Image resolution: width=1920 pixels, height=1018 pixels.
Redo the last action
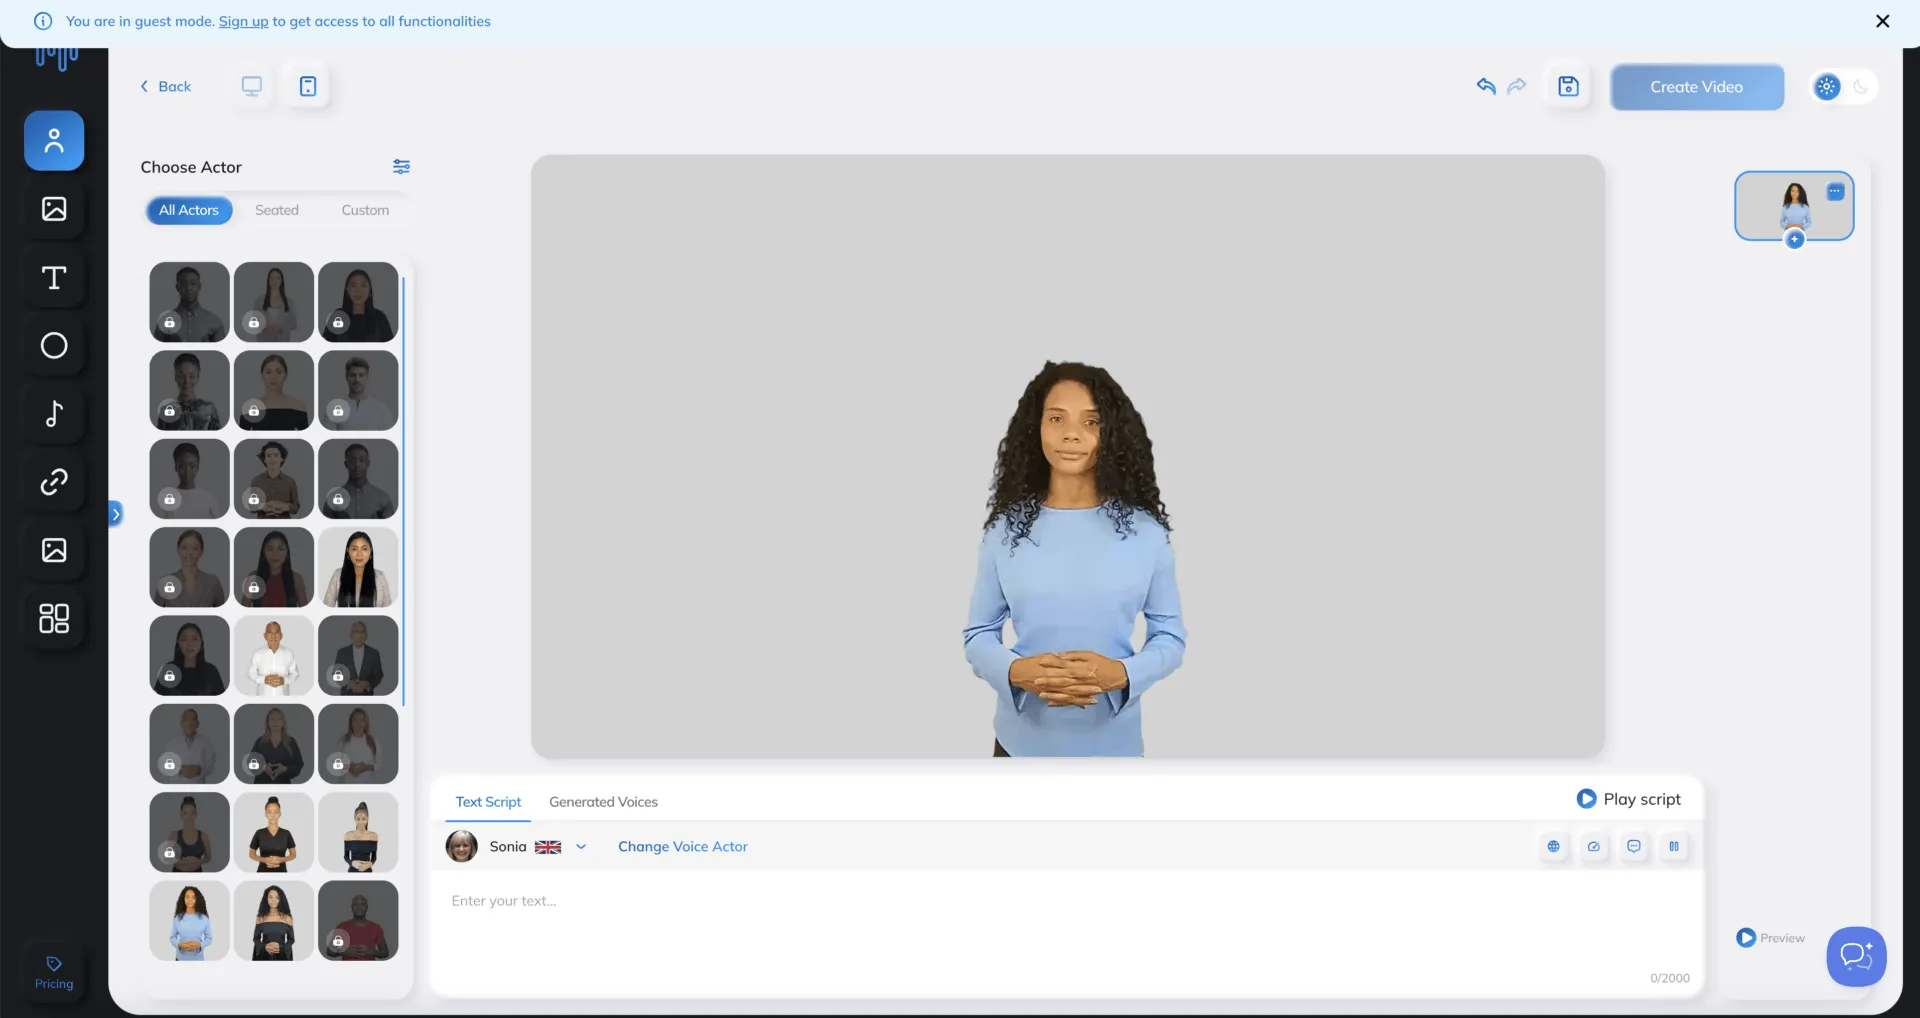[1517, 86]
